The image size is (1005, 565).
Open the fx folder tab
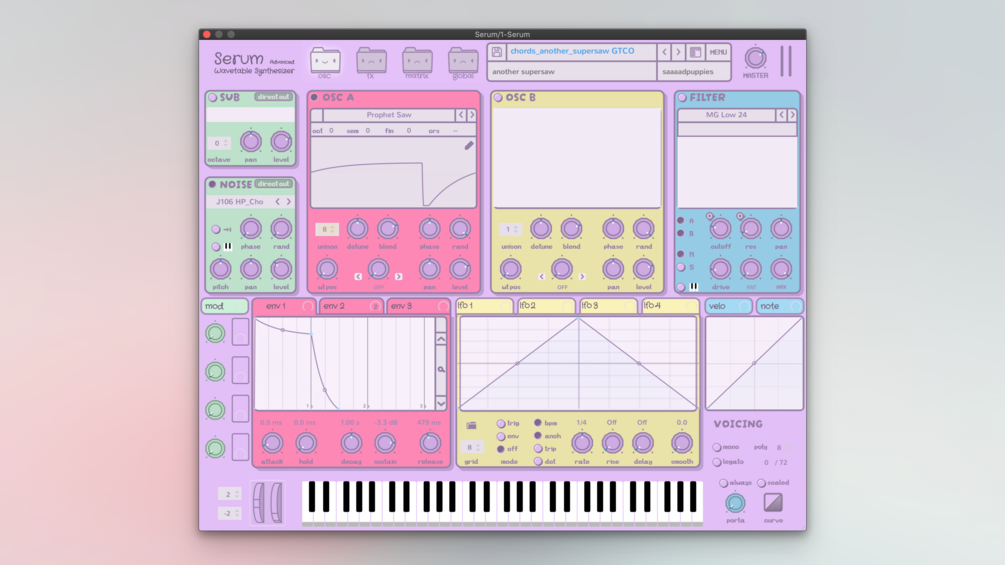click(x=371, y=61)
